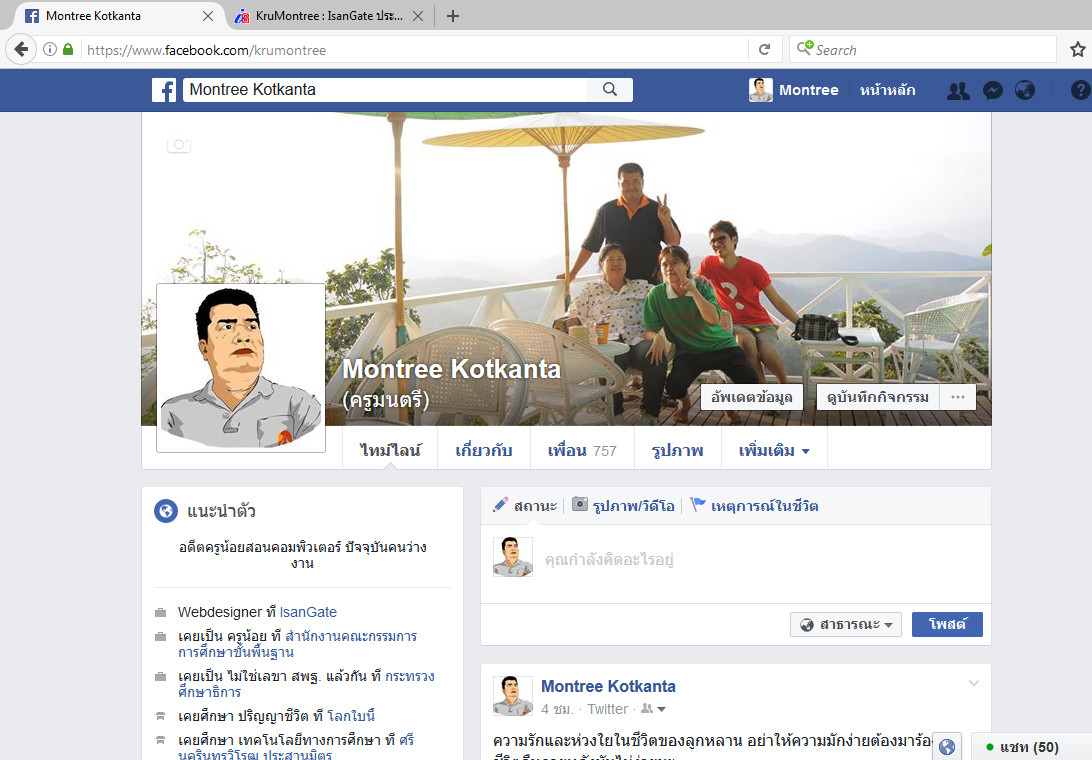
Task: Select the เหตุการณ์ในชีวิต life event option
Action: pyautogui.click(x=754, y=506)
